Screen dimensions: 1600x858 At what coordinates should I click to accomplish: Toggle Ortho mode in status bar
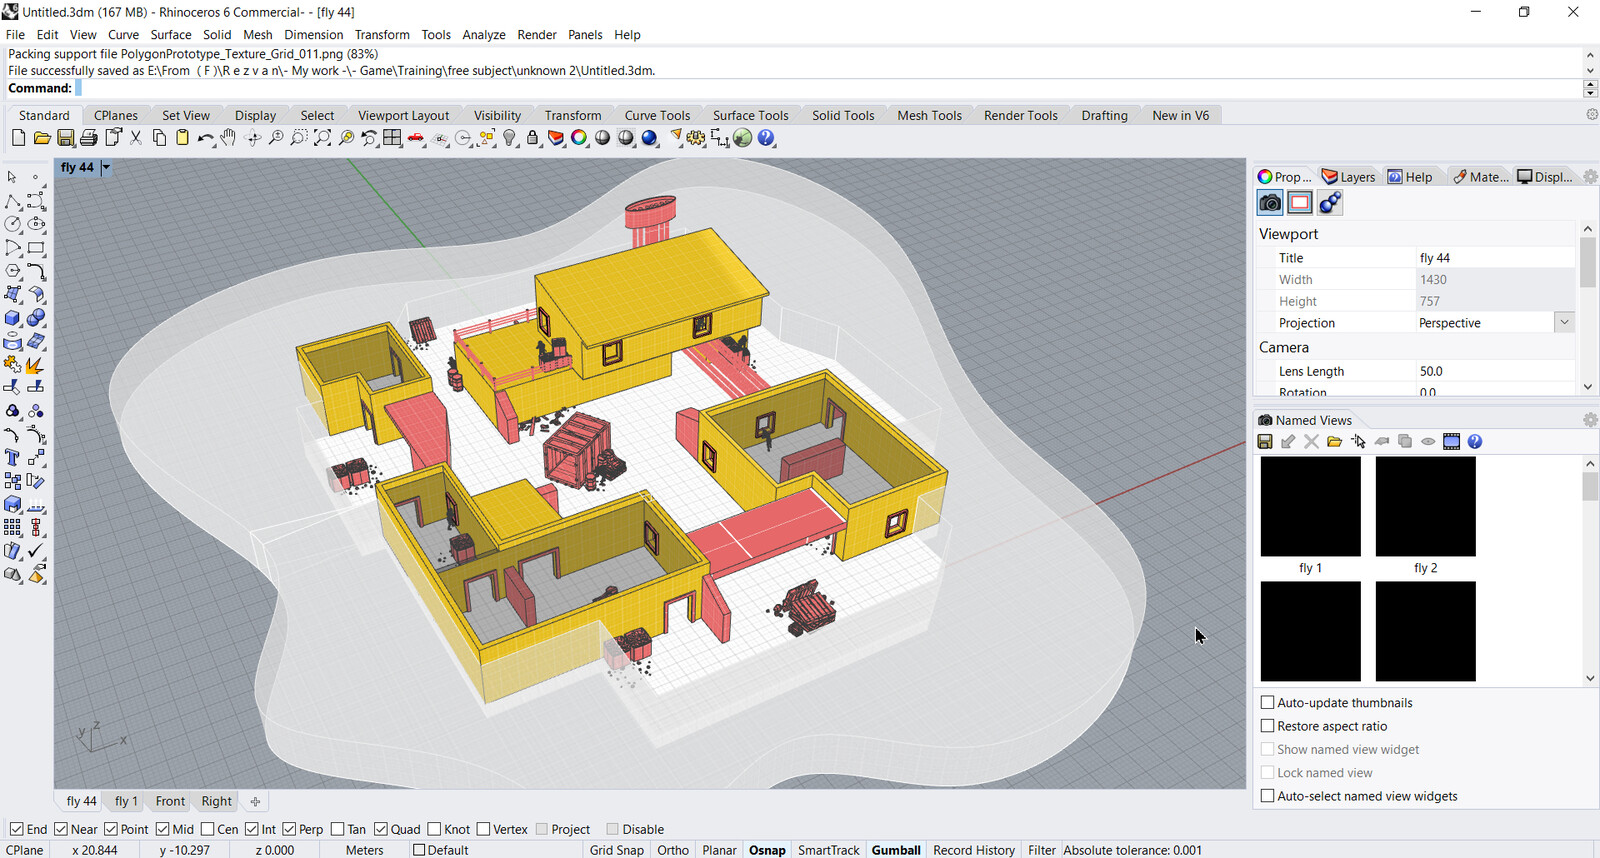[x=673, y=850]
